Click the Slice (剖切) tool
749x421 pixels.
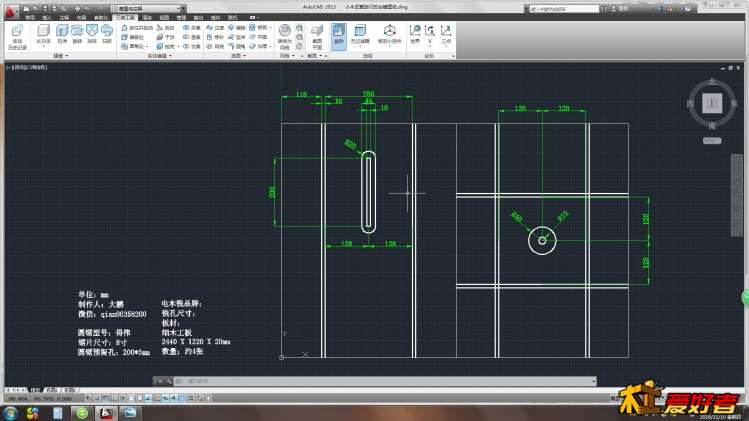[x=166, y=28]
